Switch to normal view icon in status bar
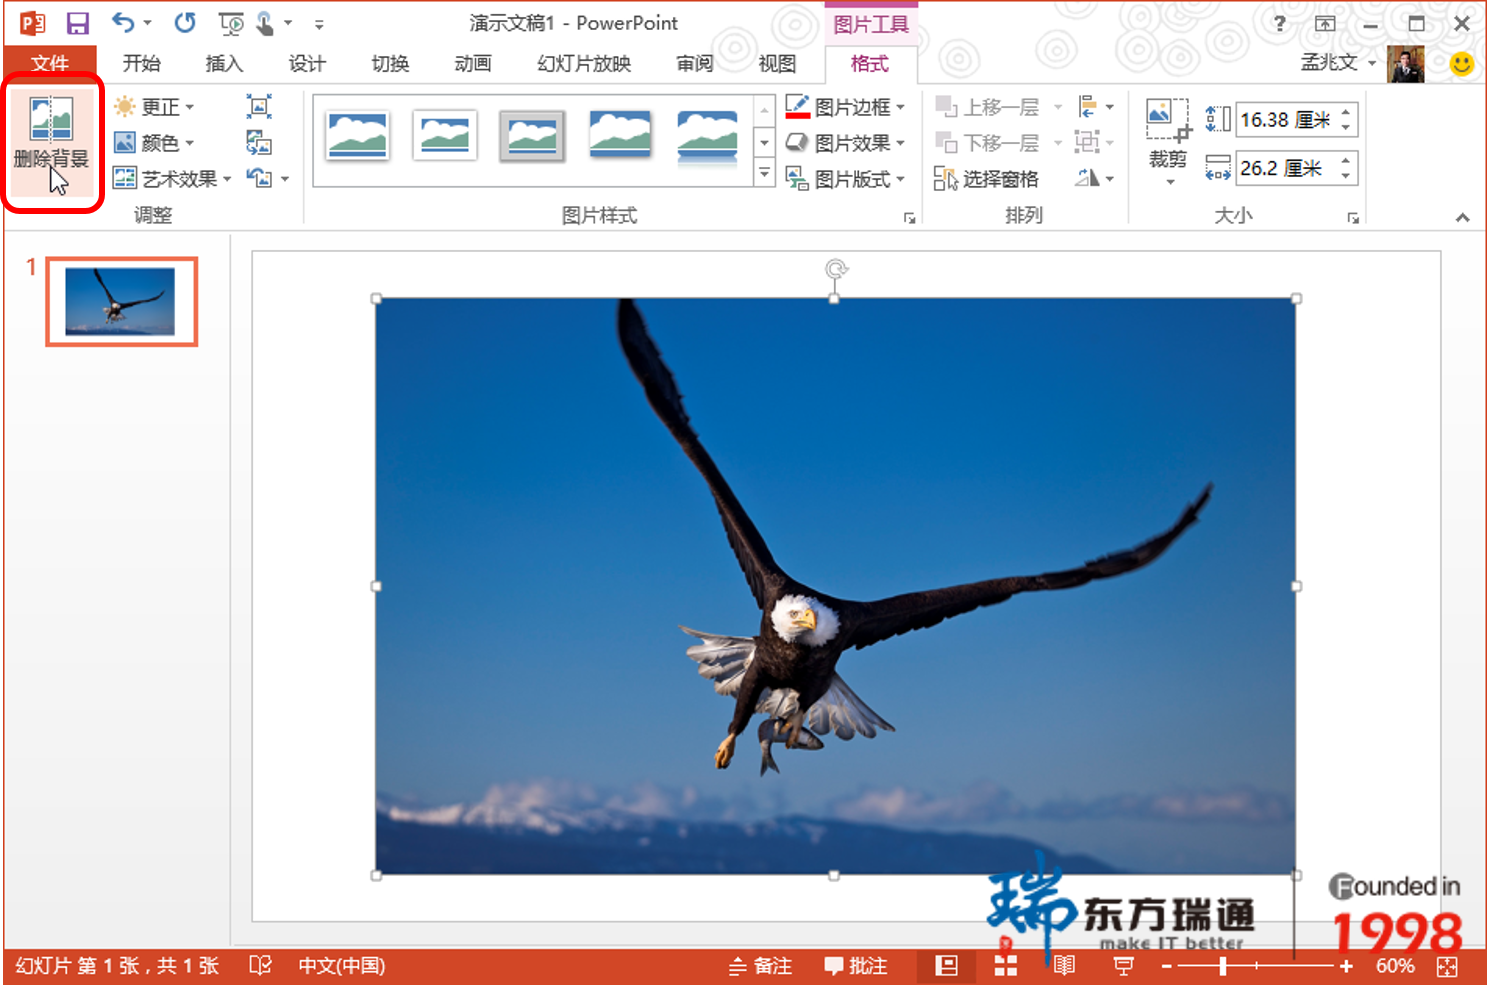 point(946,966)
